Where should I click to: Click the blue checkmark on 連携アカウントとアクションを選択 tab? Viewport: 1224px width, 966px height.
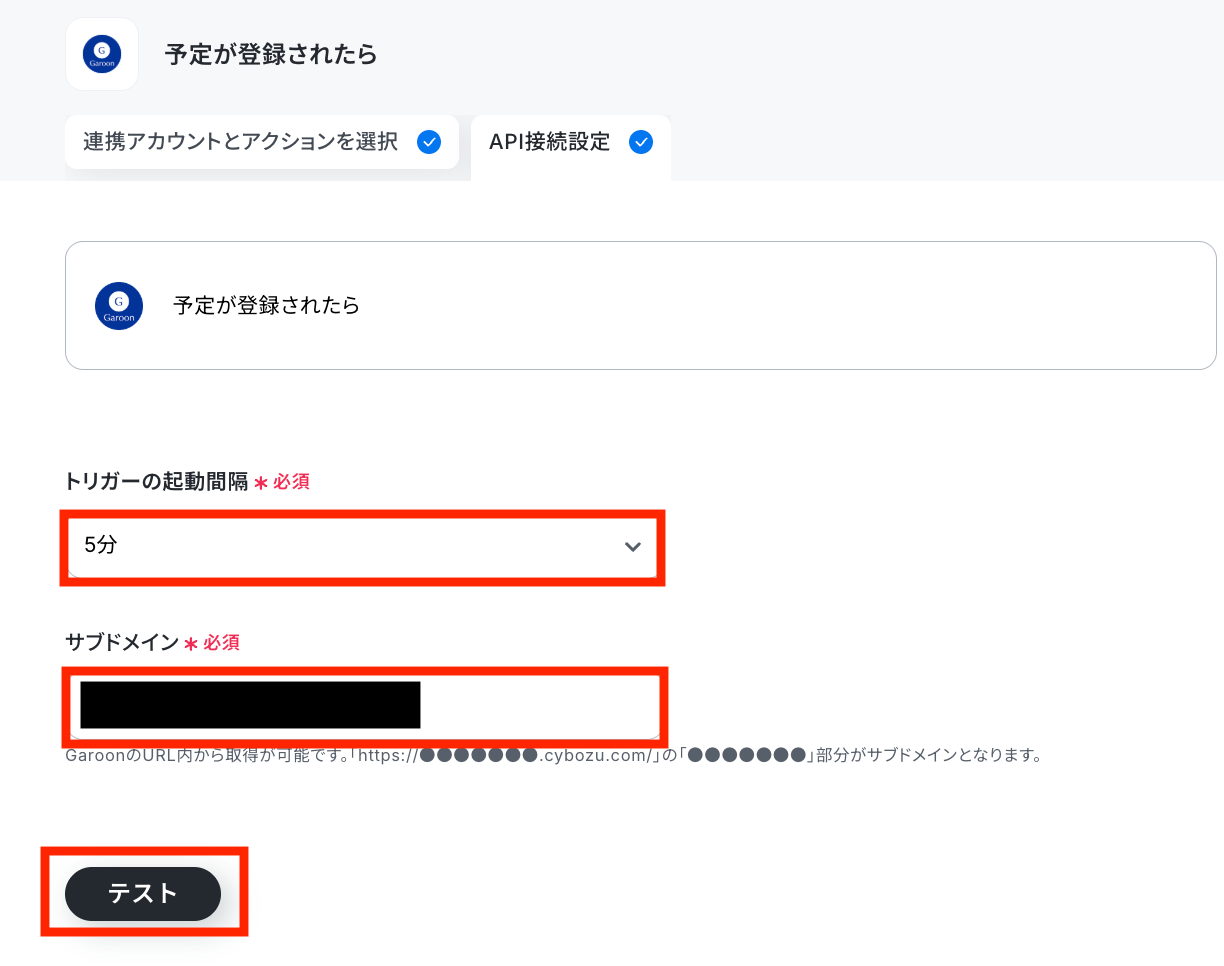pos(429,142)
